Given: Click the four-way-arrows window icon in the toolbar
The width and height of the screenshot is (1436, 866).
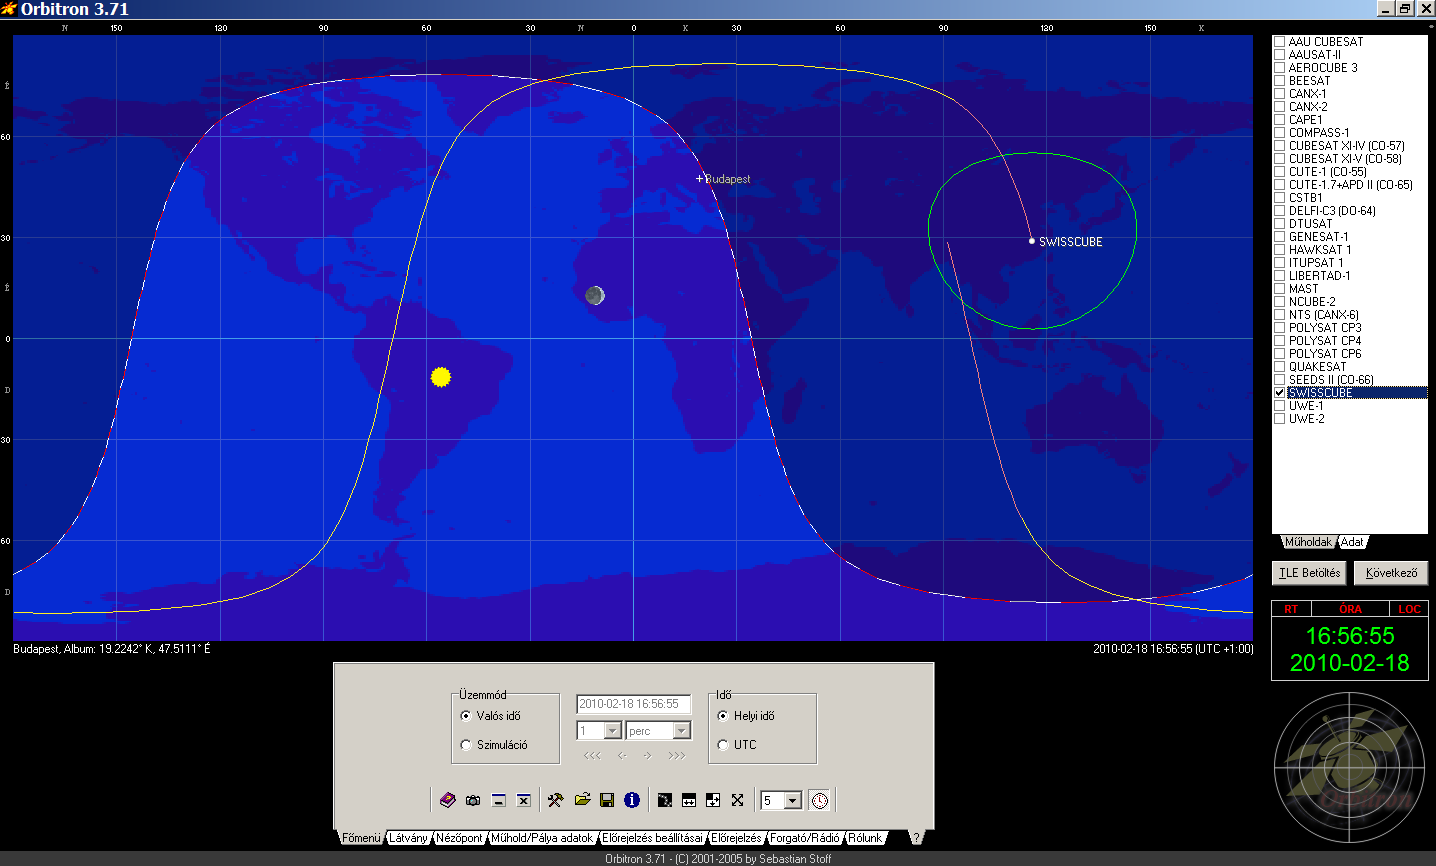Looking at the screenshot, I should pos(713,800).
